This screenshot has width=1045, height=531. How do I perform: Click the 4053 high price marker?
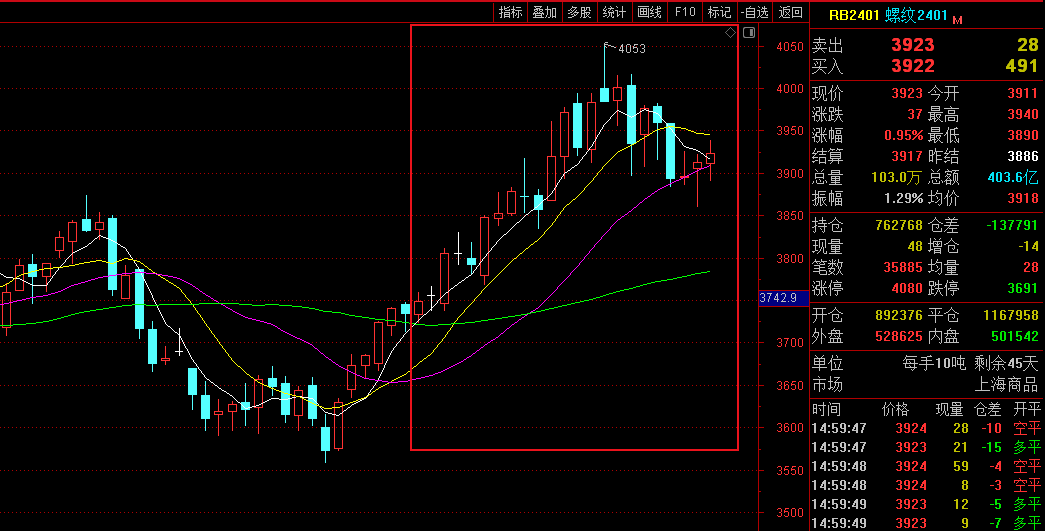pos(632,49)
